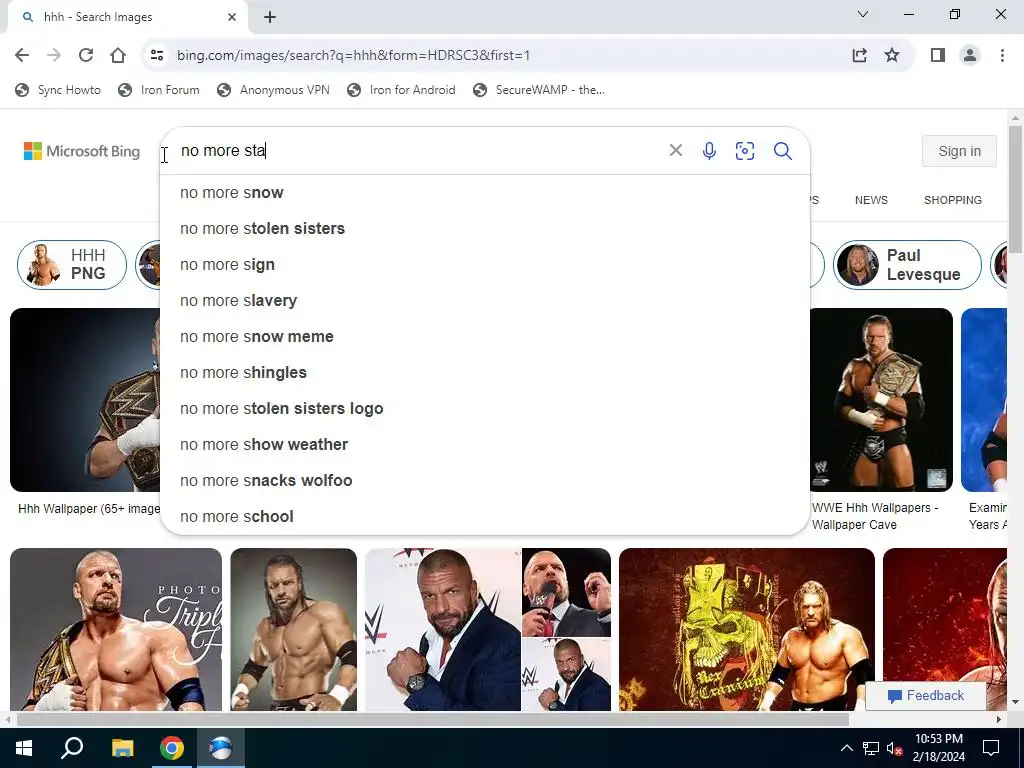Open WWE Hhh Wallpapers thumbnail with belt
The height and width of the screenshot is (768, 1024).
pyautogui.click(x=881, y=400)
